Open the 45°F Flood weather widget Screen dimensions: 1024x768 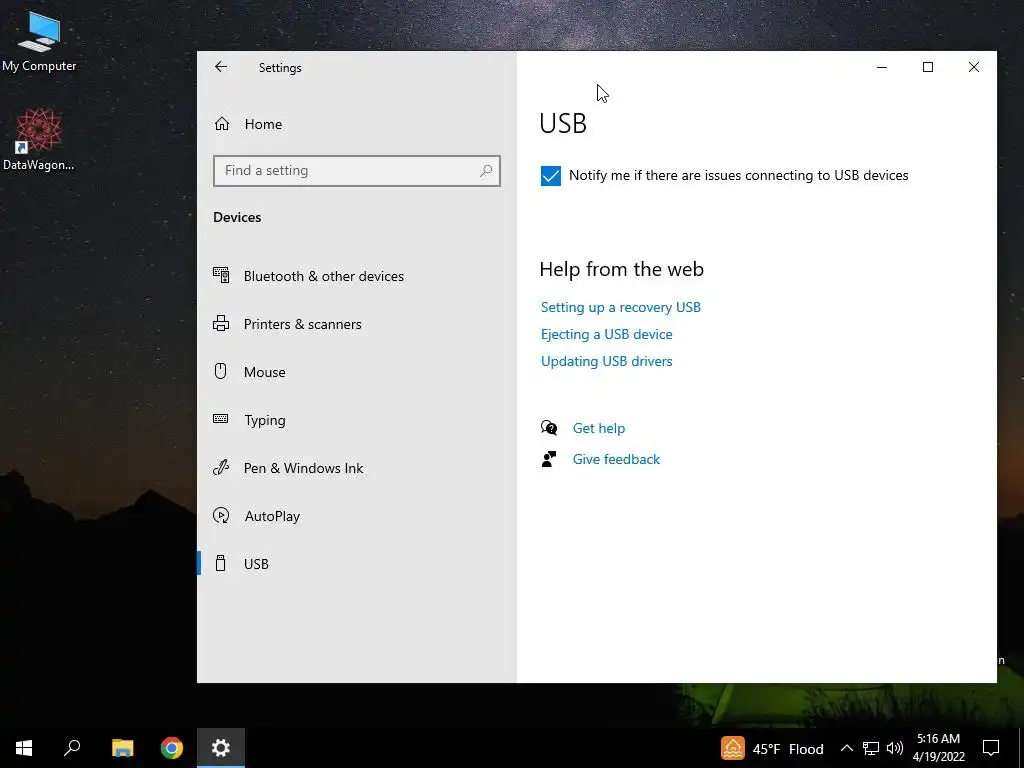[773, 748]
